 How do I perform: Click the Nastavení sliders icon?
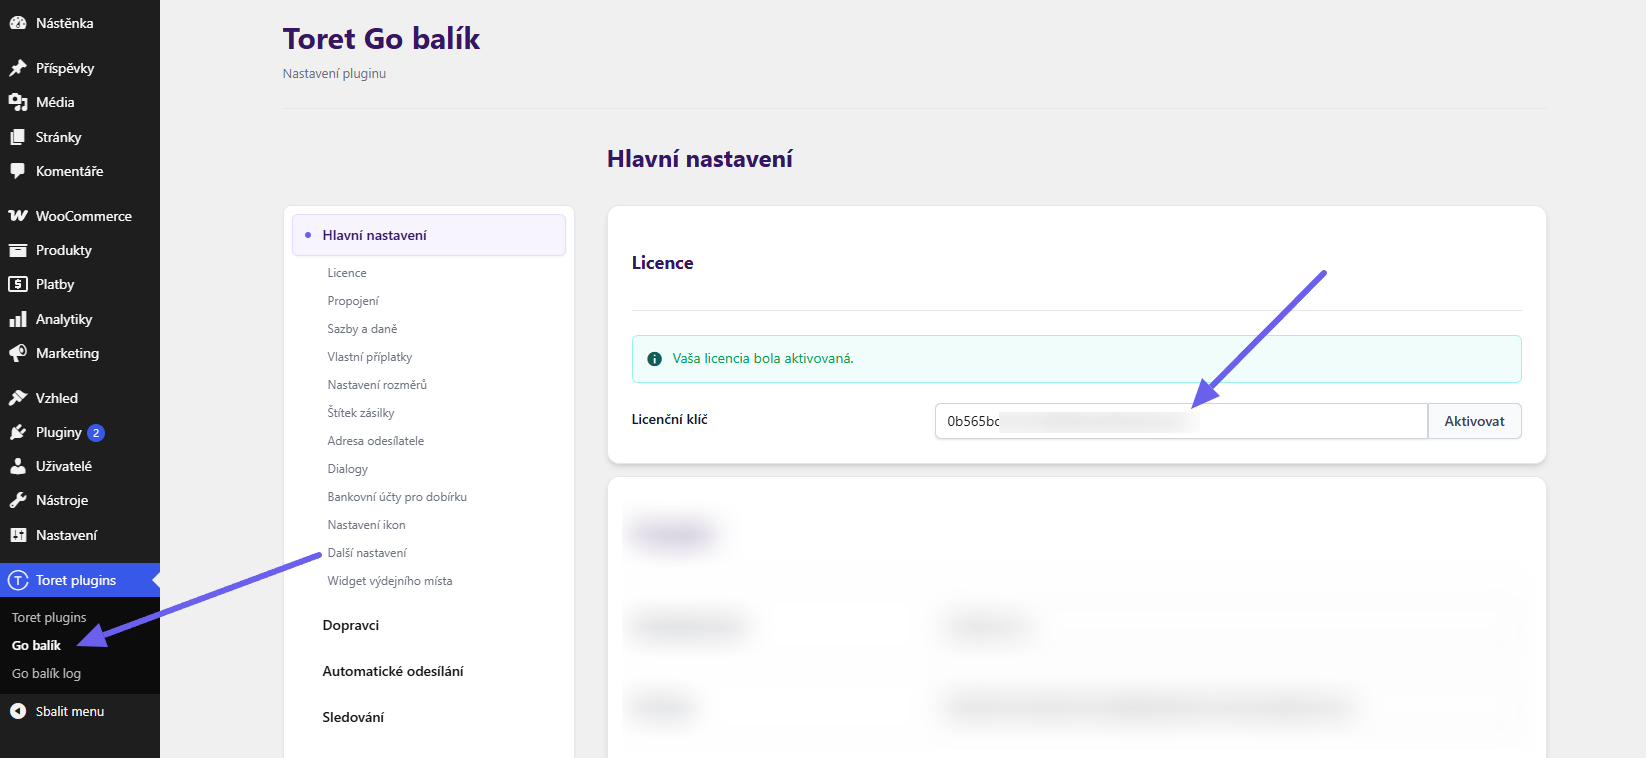tap(18, 535)
